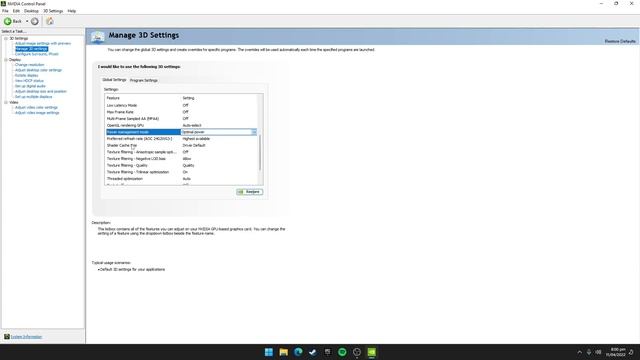Select the Shader Cache Size row
The width and height of the screenshot is (640, 360).
[182, 145]
